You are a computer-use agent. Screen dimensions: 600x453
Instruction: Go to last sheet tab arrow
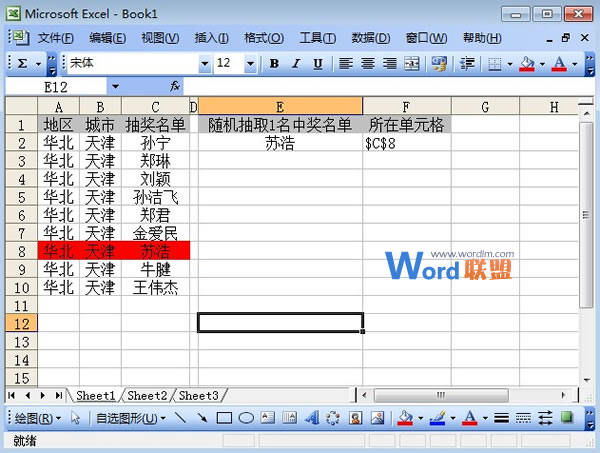pyautogui.click(x=58, y=395)
